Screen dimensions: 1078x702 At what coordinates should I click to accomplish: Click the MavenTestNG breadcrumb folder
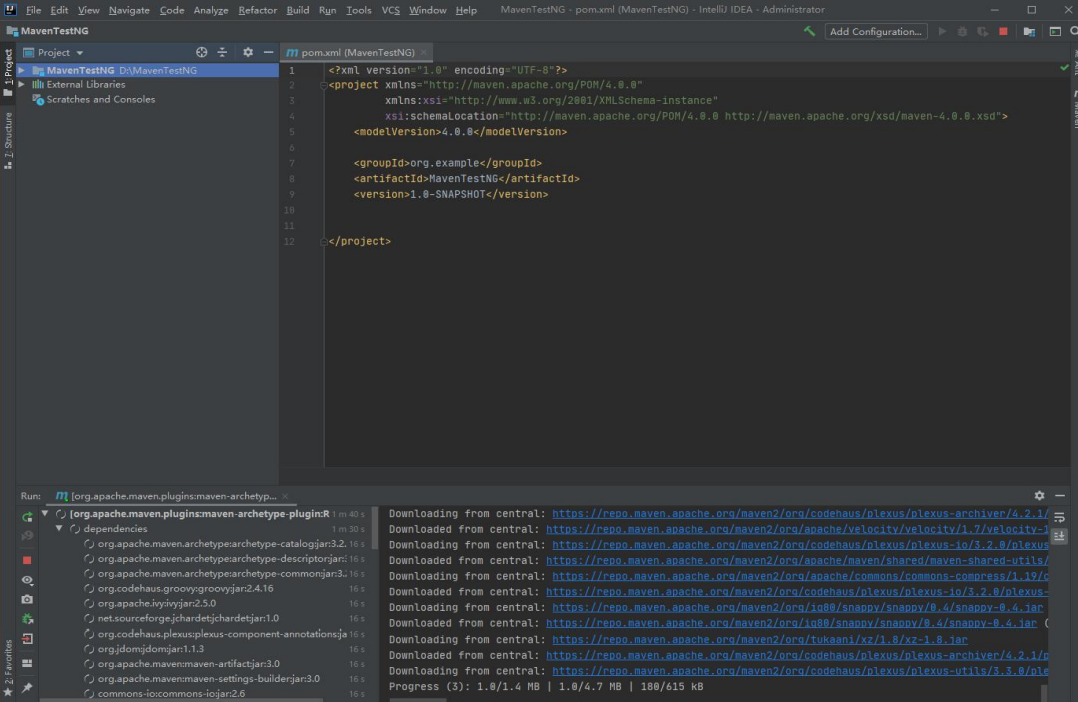pos(47,31)
